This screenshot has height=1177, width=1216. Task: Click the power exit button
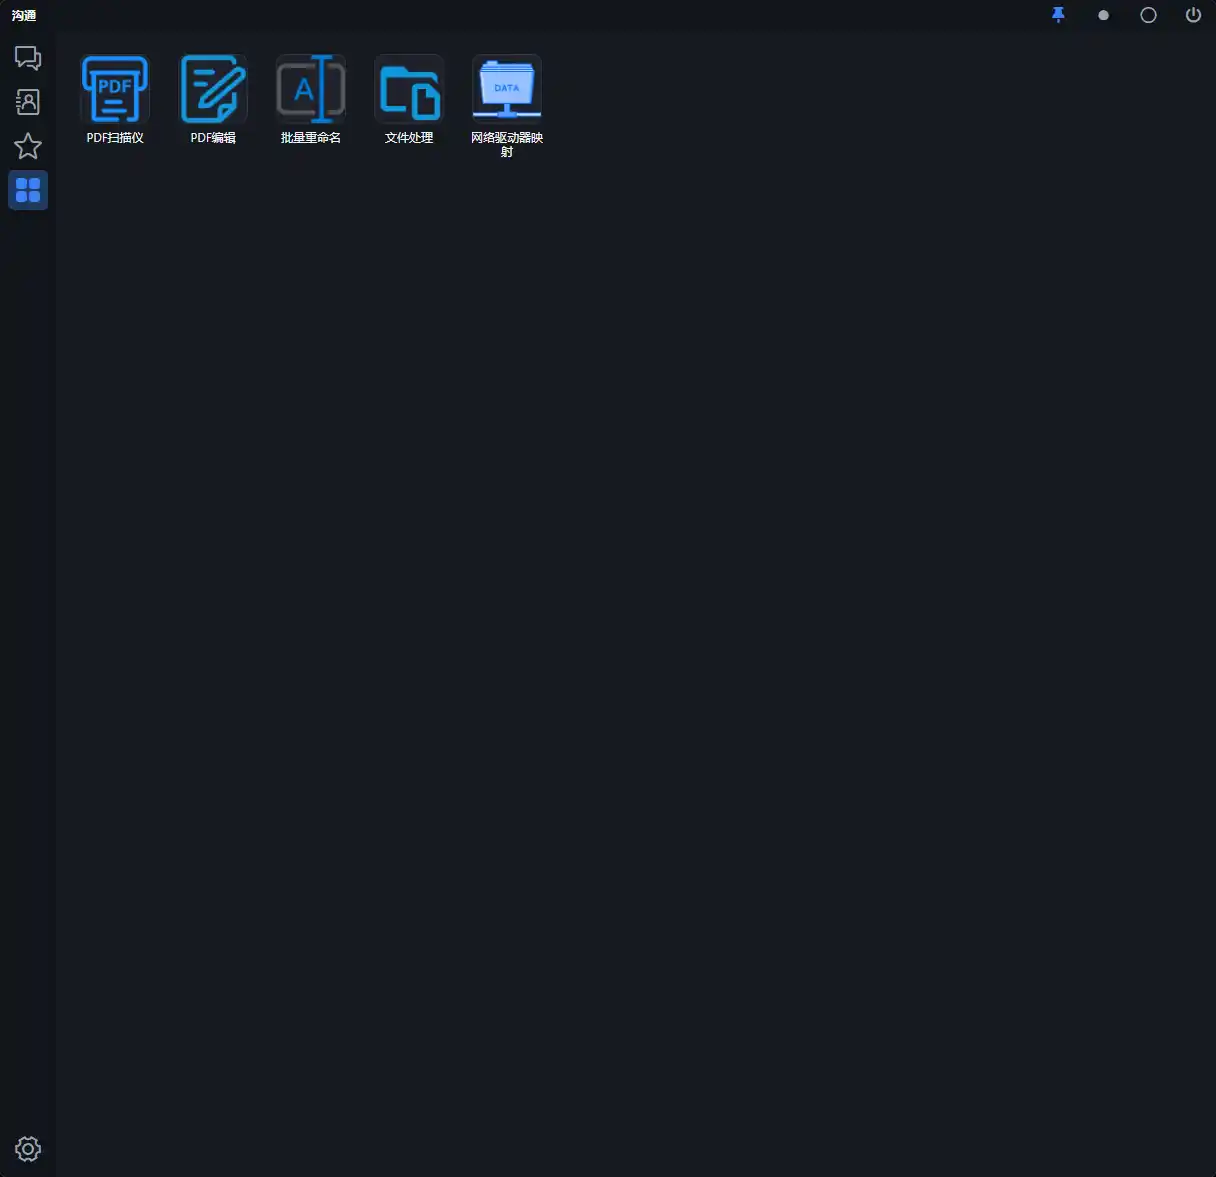(x=1193, y=15)
